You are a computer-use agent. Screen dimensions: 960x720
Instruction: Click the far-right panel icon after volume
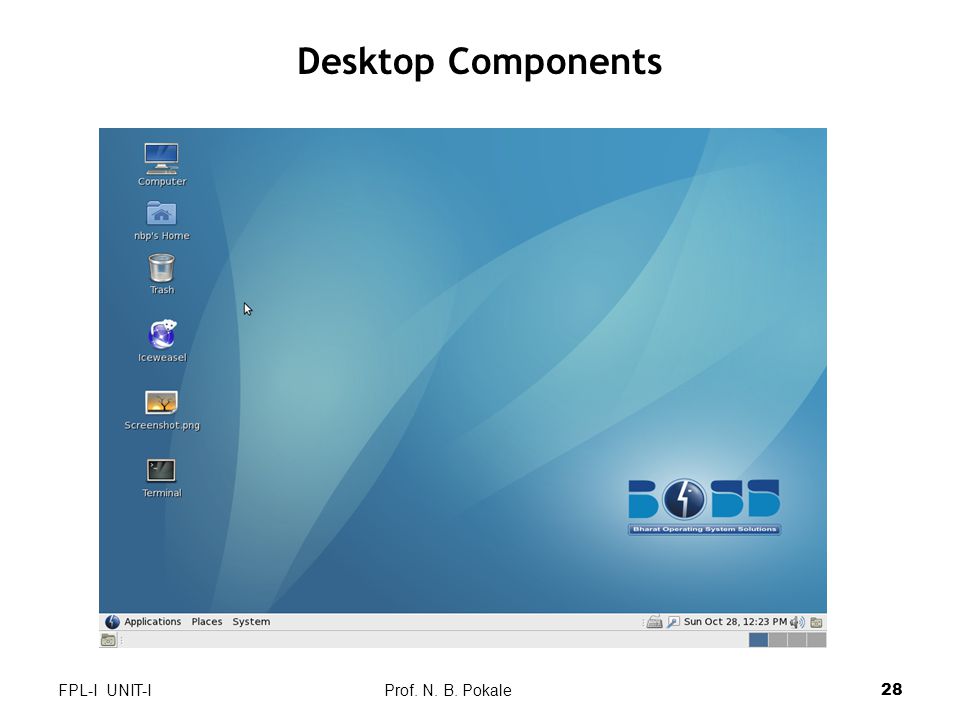(x=816, y=622)
